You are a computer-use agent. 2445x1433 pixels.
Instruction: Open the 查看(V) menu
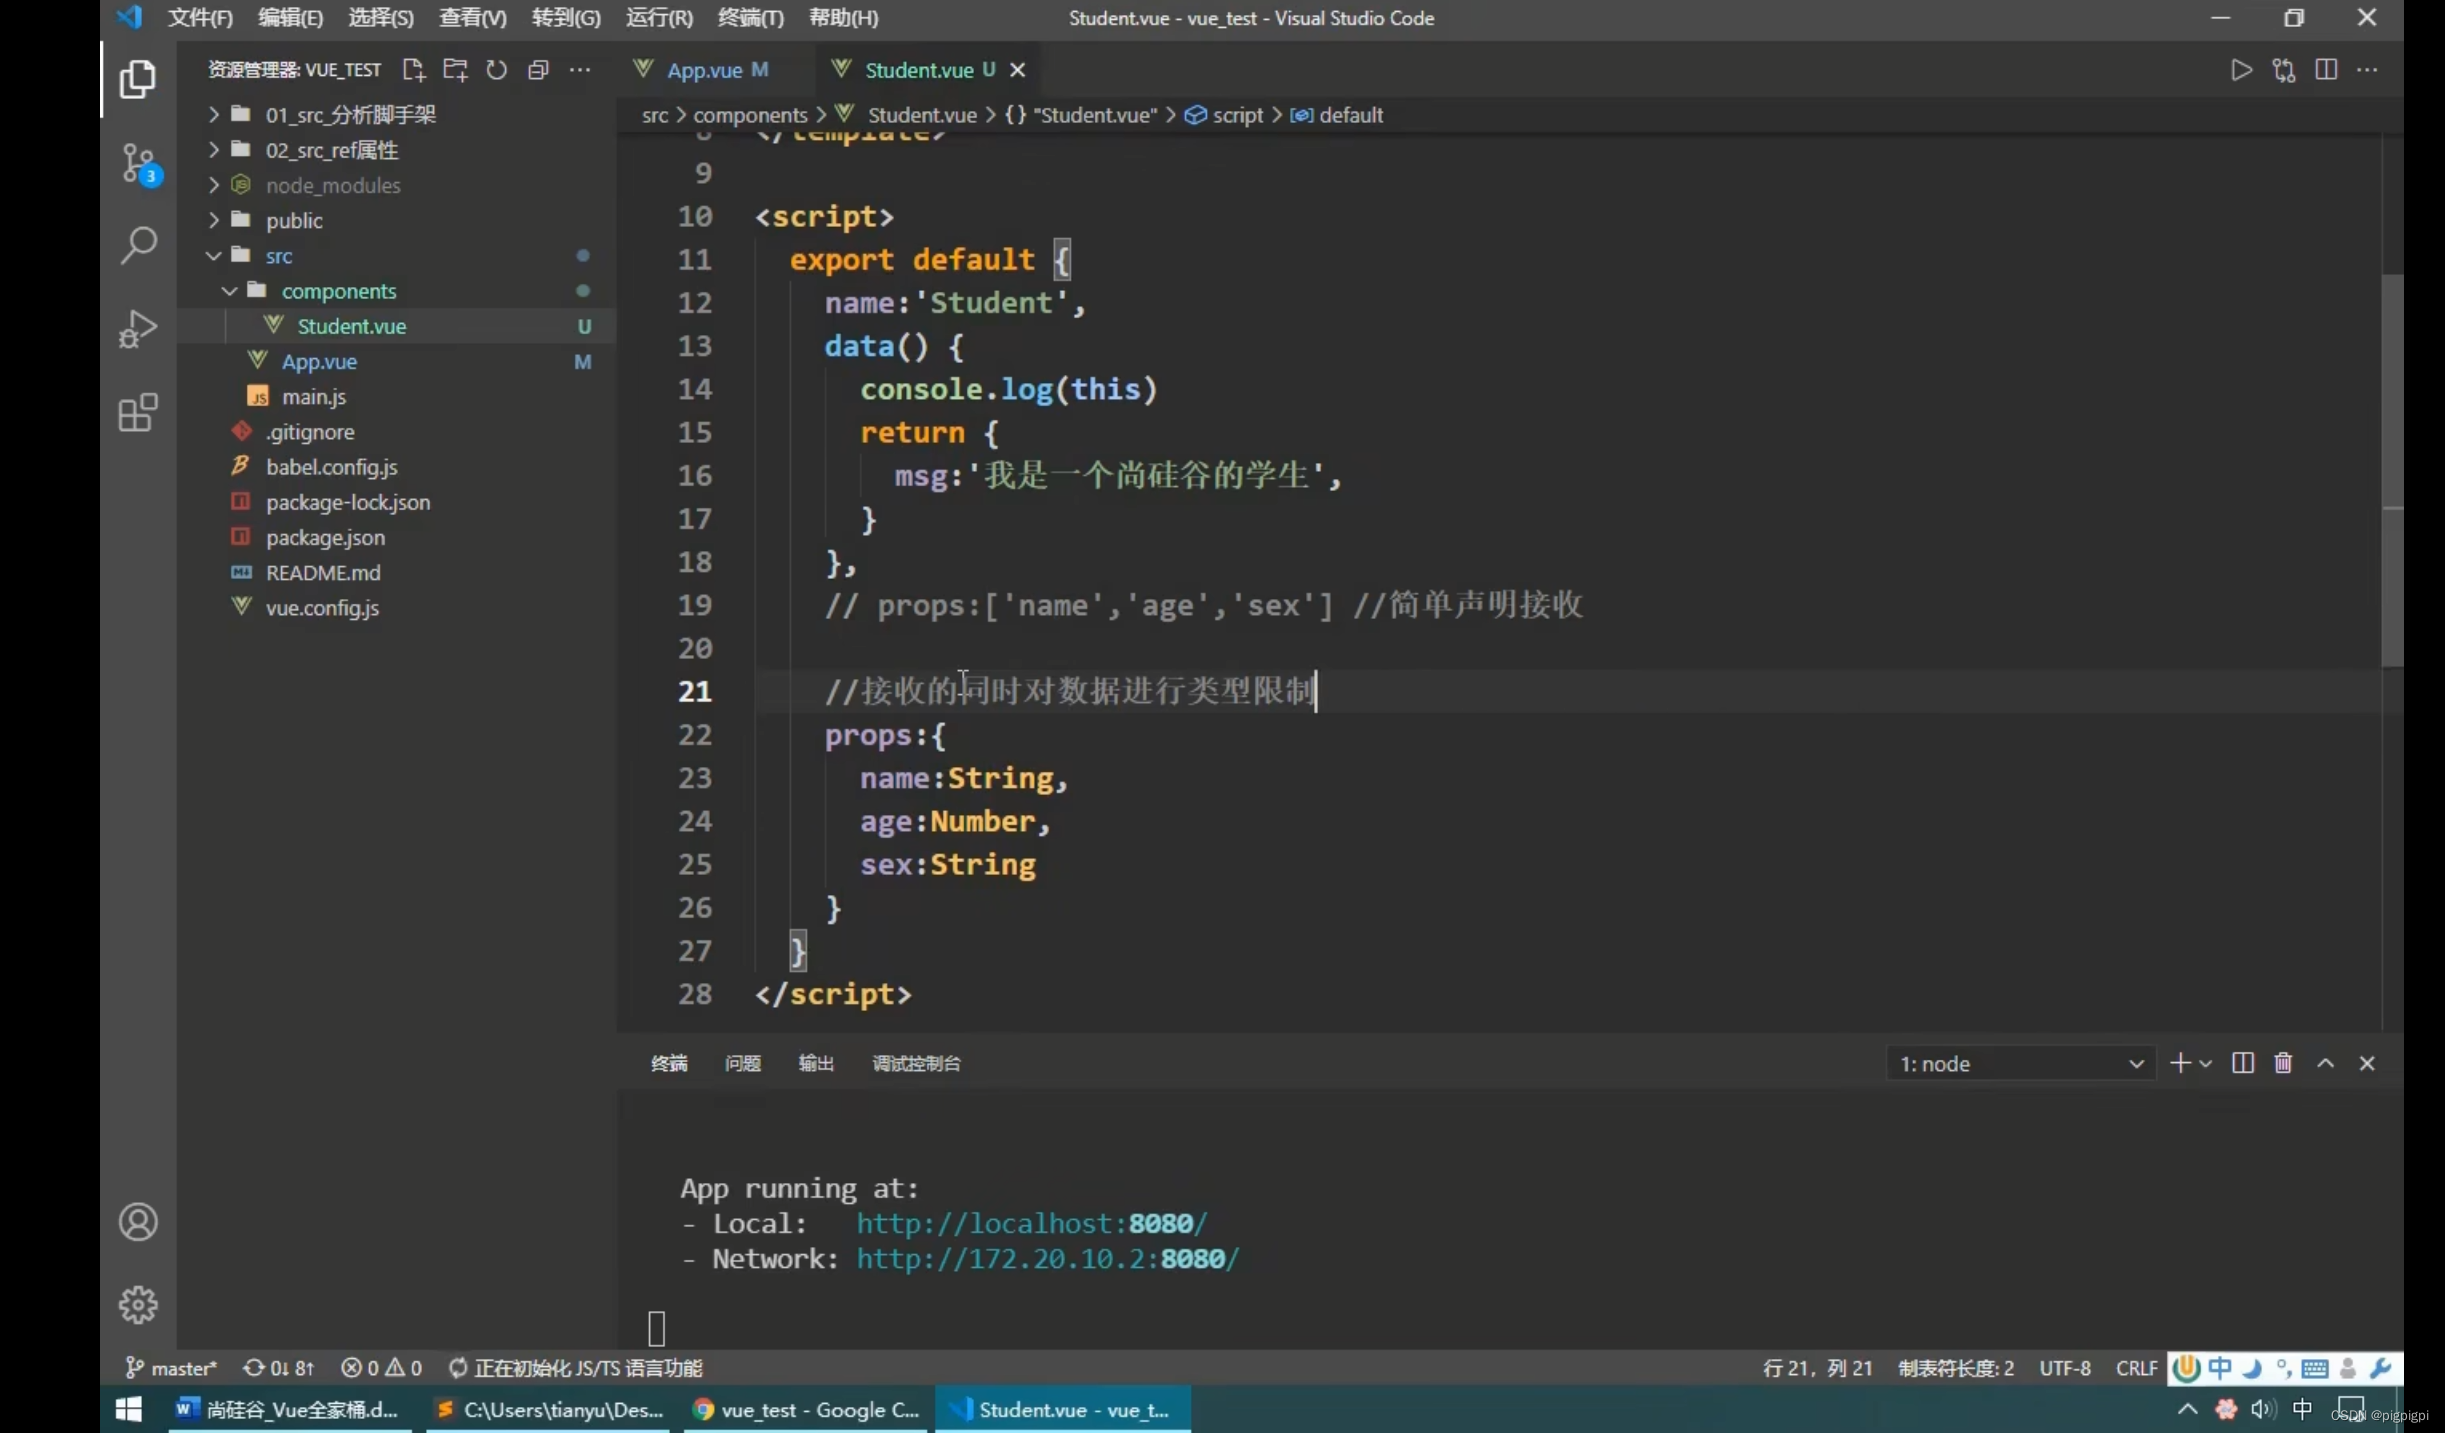[x=472, y=18]
